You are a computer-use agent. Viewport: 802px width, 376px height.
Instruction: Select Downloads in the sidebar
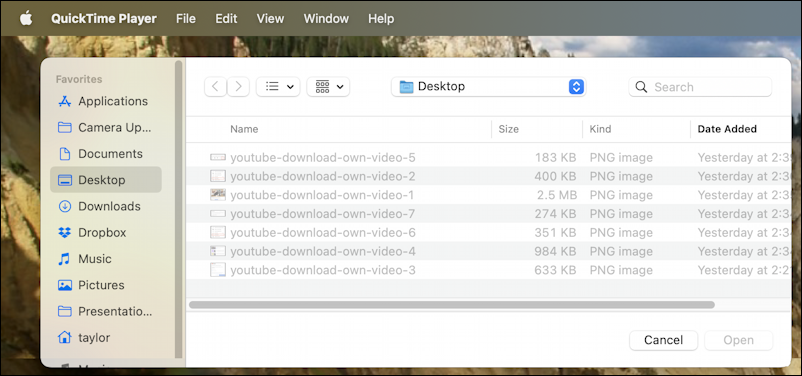pyautogui.click(x=106, y=206)
